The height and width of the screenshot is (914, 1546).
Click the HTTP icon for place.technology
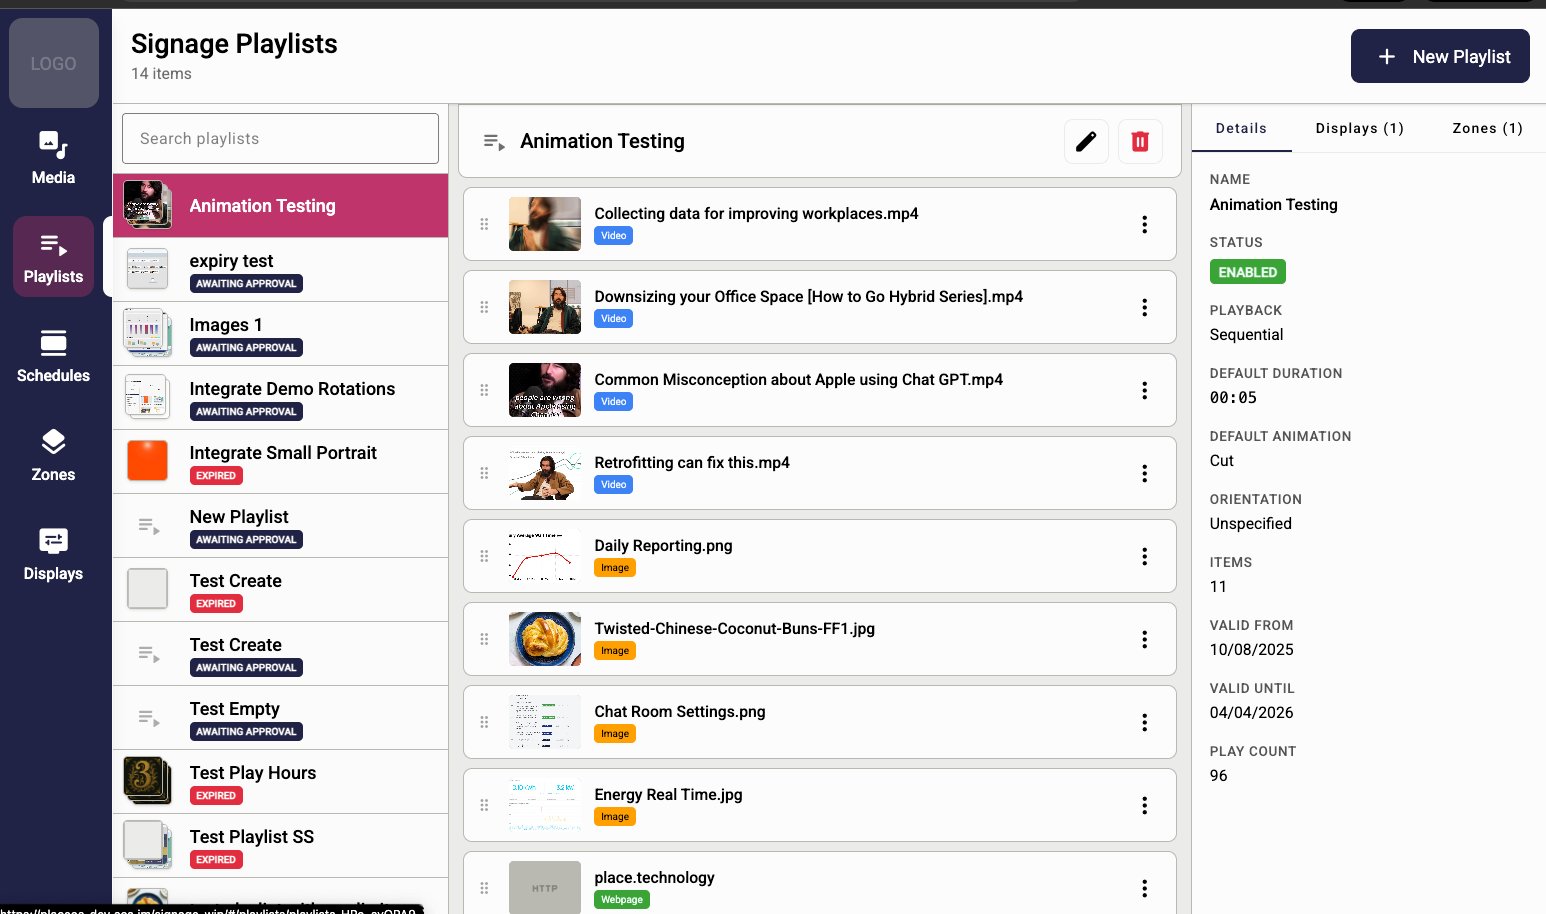544,887
